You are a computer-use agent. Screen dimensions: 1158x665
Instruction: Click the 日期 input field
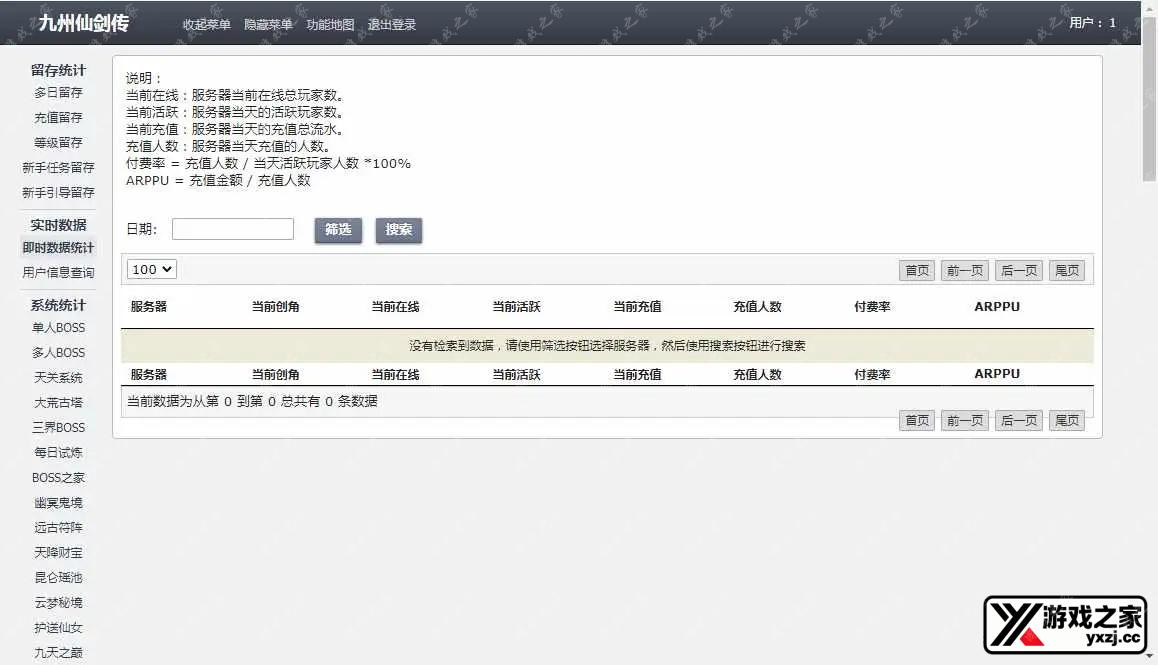233,229
